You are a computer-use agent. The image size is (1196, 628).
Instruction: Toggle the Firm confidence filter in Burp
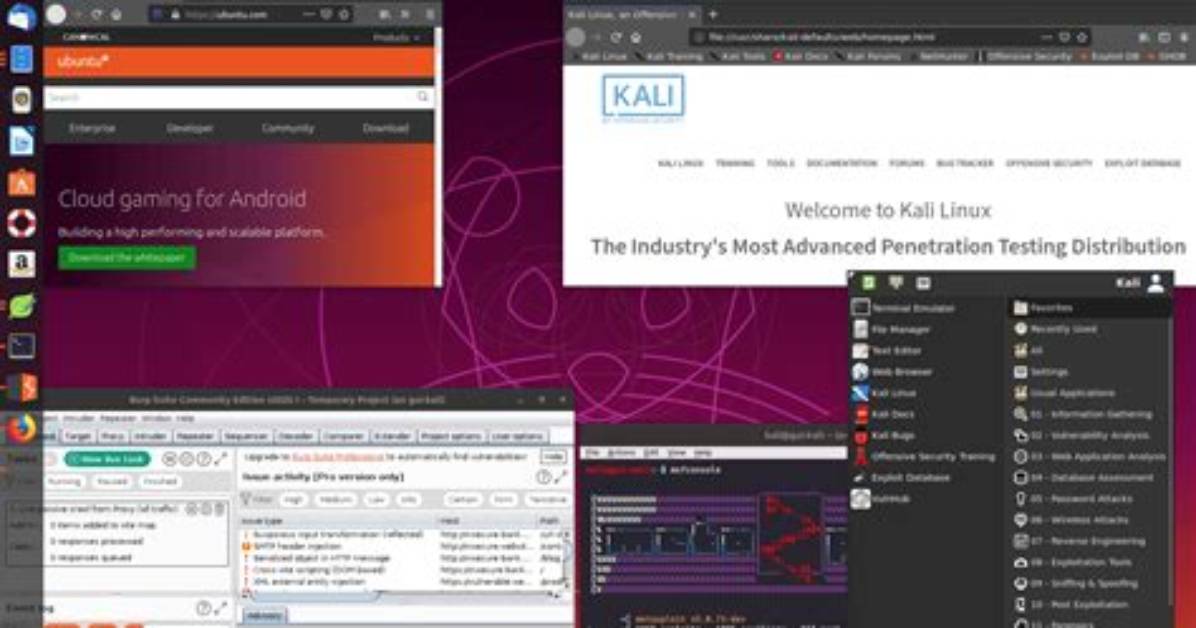point(503,500)
